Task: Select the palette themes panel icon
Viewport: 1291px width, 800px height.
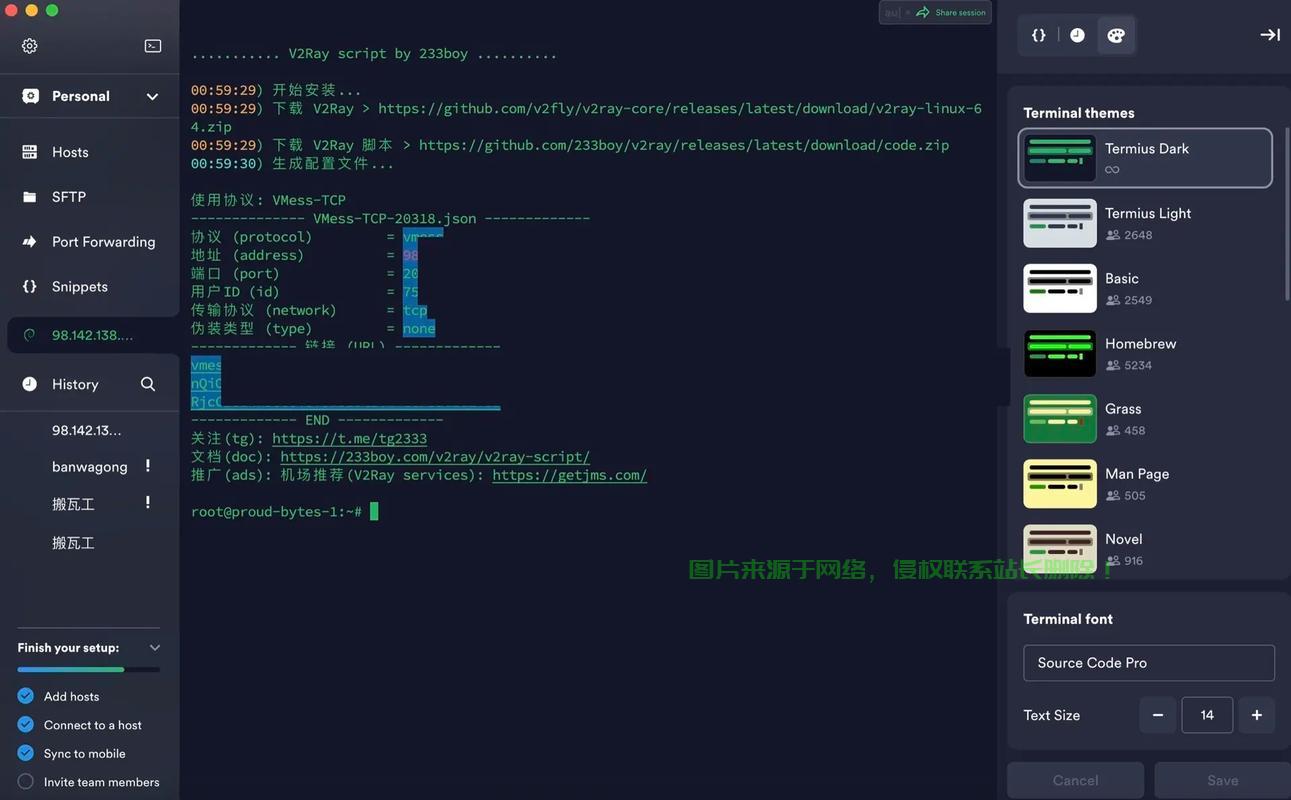Action: (1116, 35)
